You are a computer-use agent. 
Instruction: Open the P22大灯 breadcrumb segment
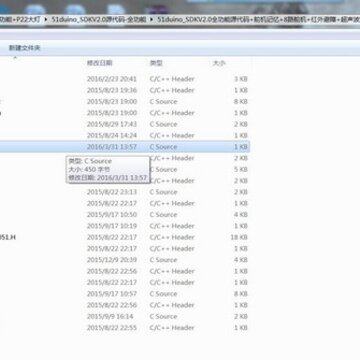[28, 19]
